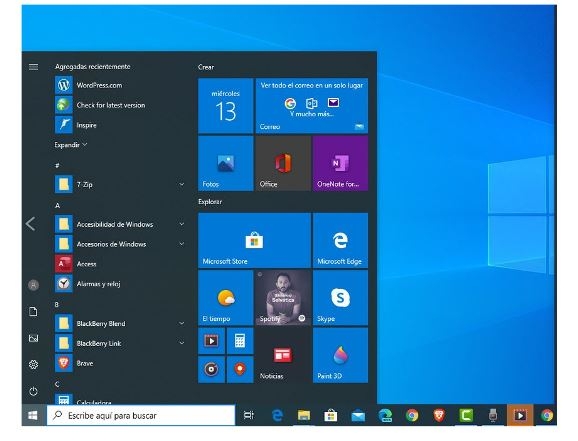Open the small Maps tile

240,369
